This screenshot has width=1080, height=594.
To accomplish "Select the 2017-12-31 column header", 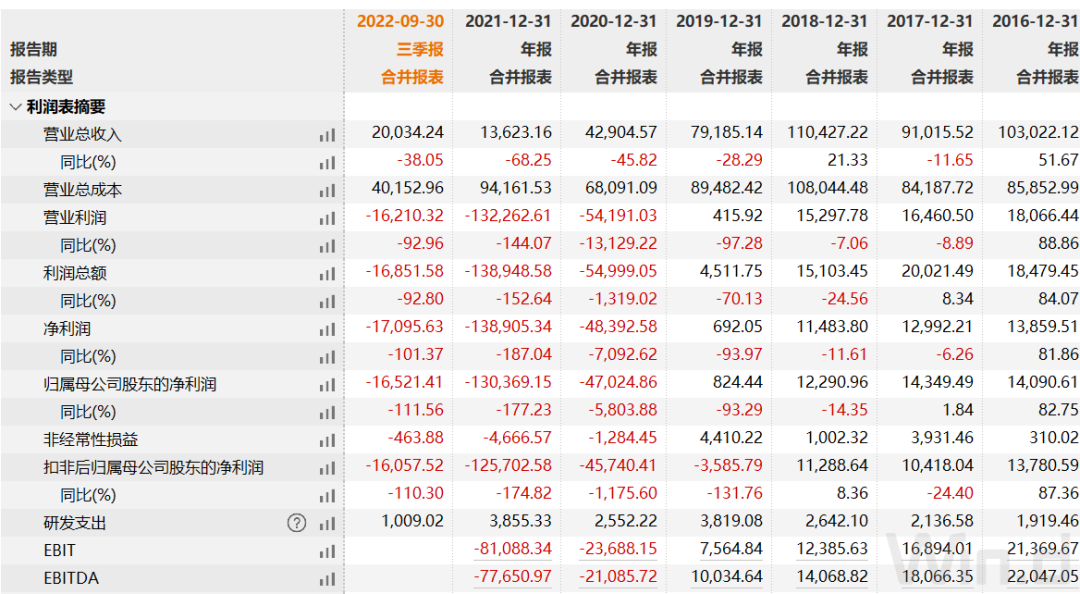I will [x=930, y=21].
